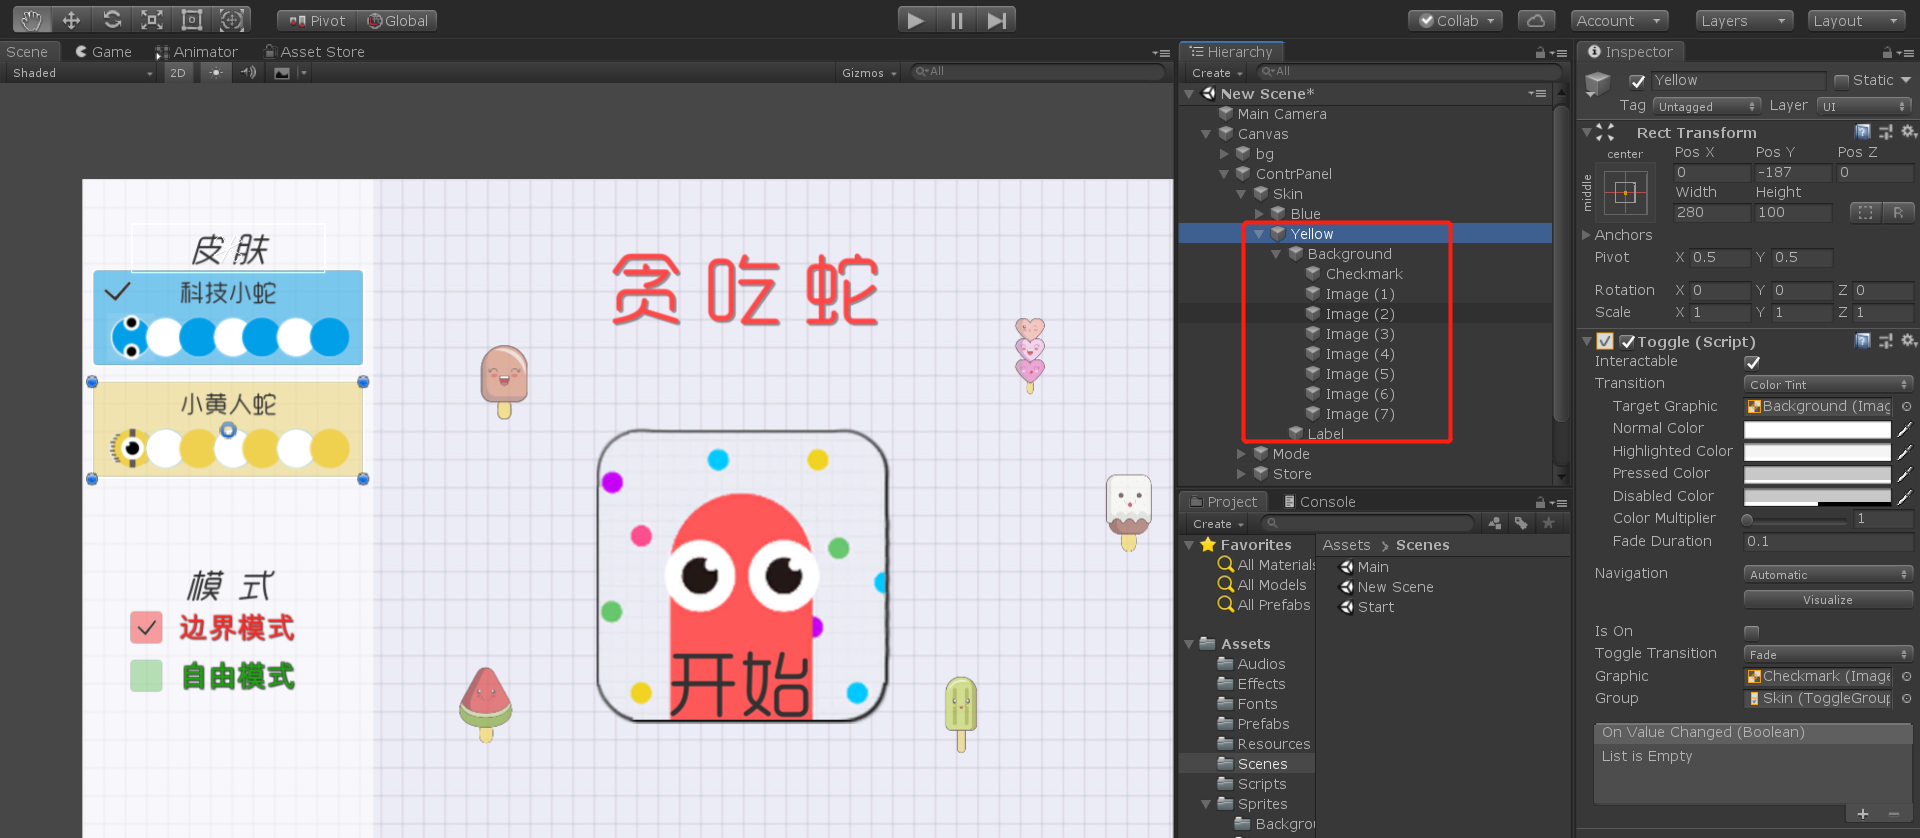Open the Gizmos dropdown
Image resolution: width=1920 pixels, height=838 pixels.
869,73
